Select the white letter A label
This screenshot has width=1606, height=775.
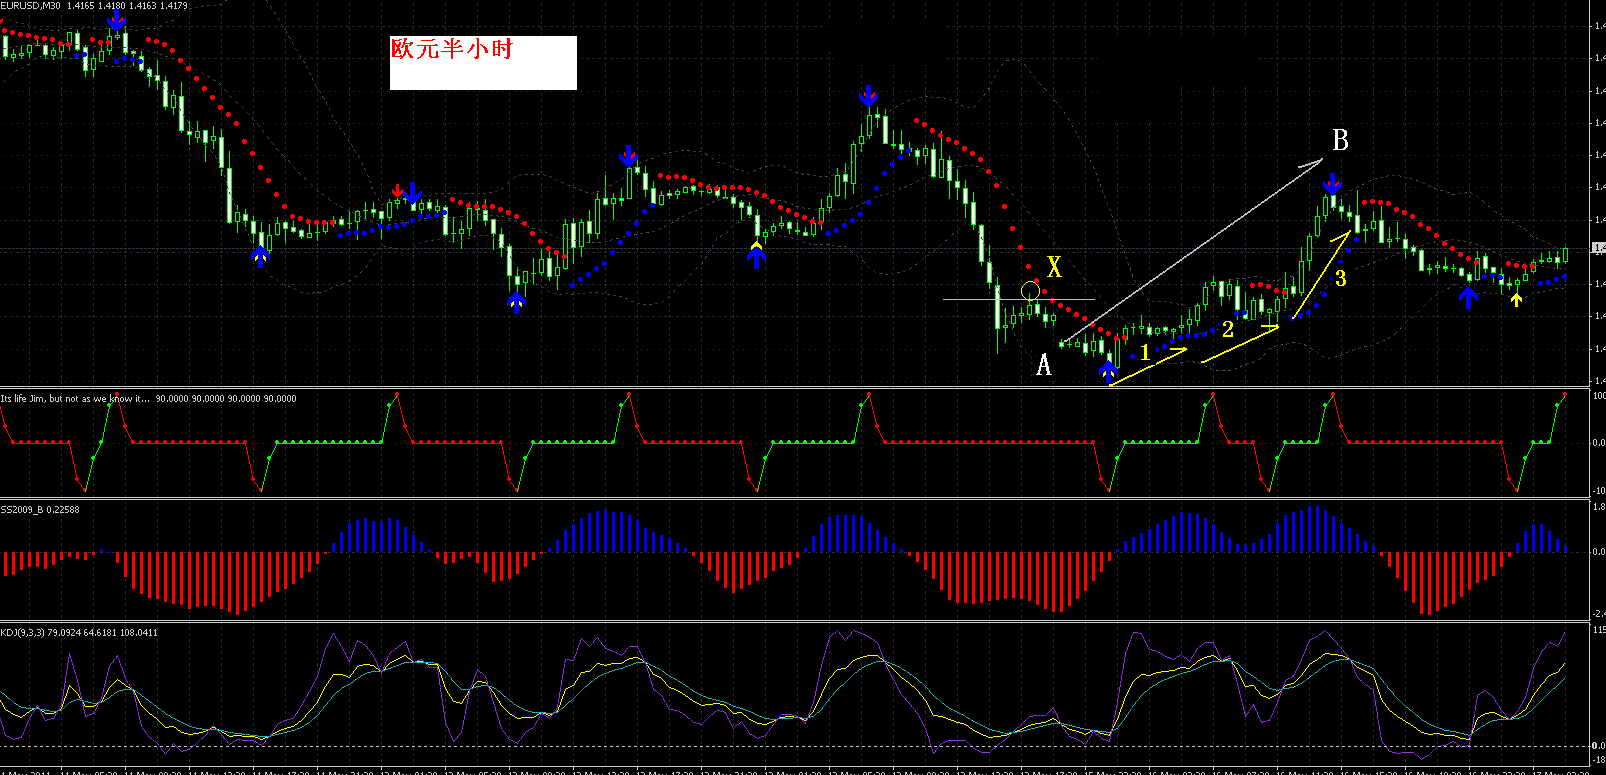(x=1043, y=365)
